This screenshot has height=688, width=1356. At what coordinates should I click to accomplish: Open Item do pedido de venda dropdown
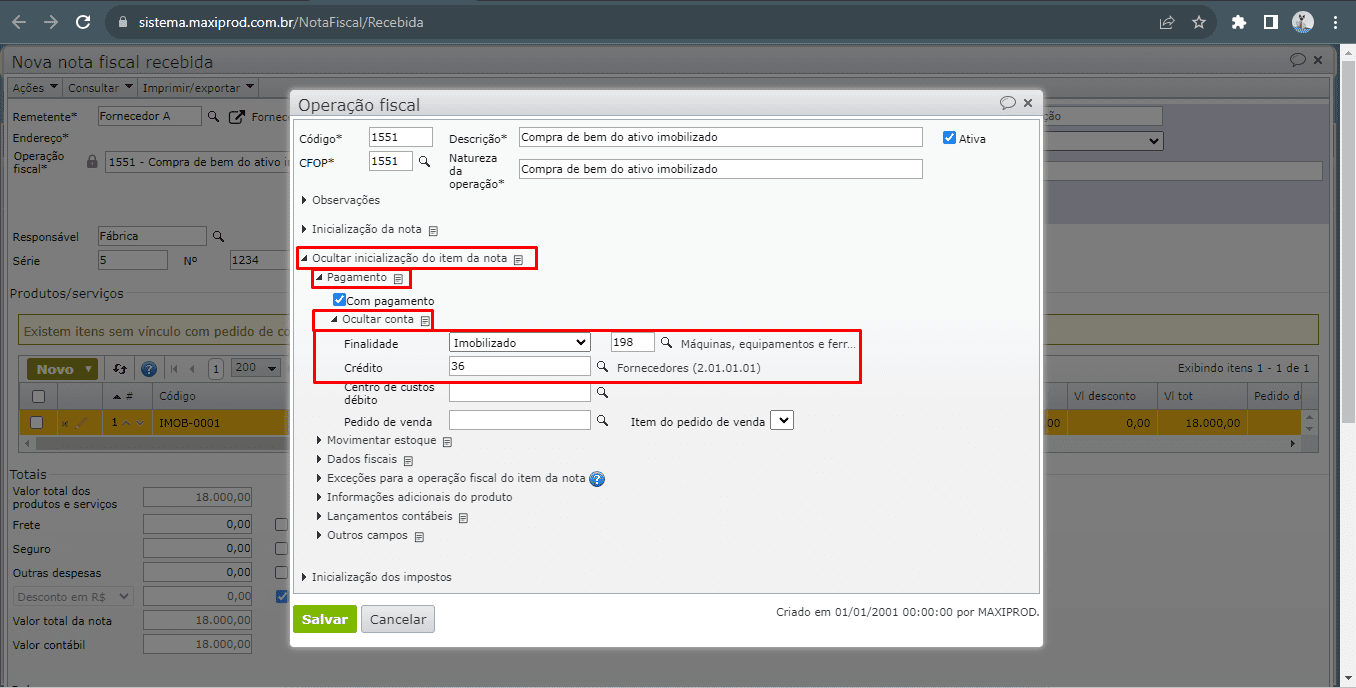783,421
